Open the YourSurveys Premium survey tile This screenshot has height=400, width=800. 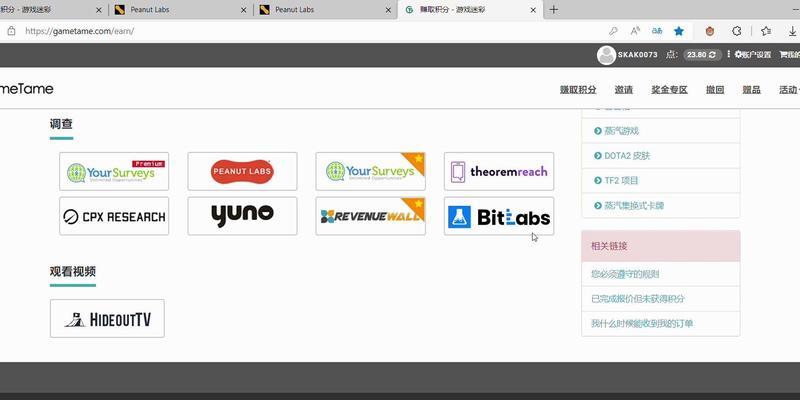[114, 171]
